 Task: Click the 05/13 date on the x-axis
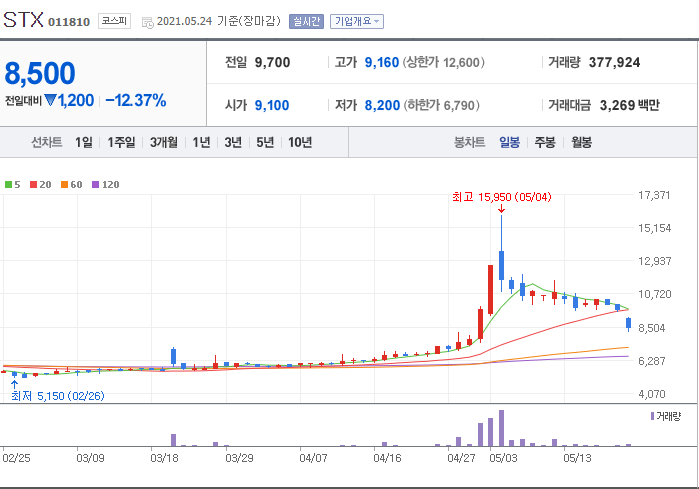coord(577,459)
